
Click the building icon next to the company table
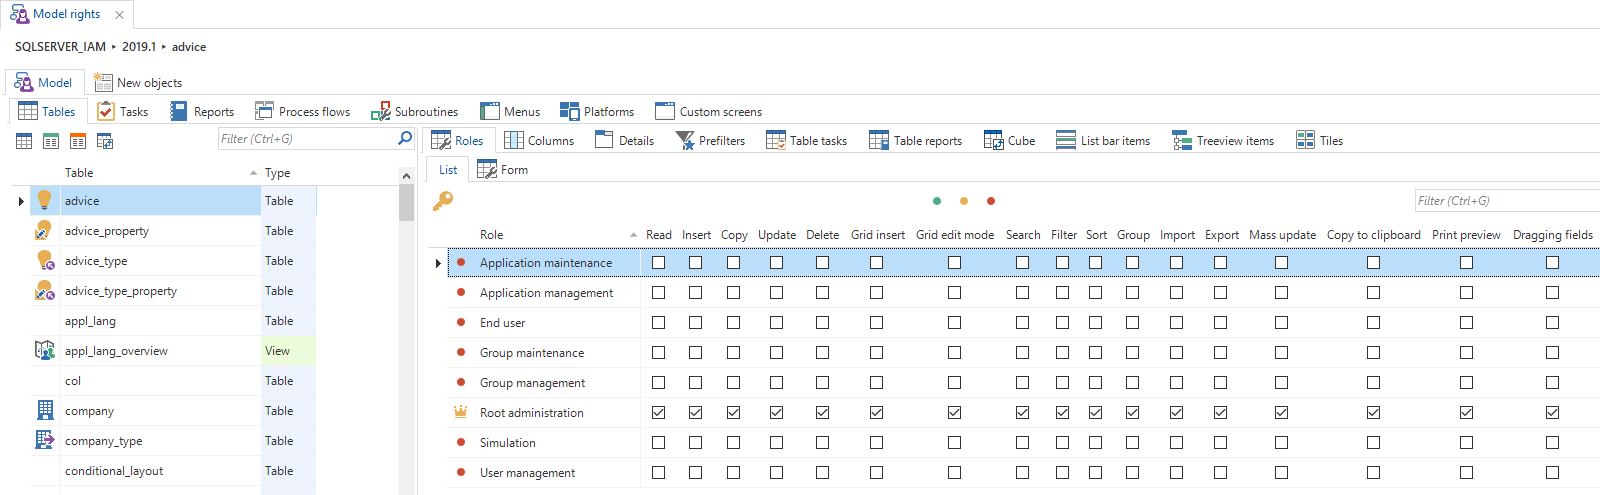pos(45,410)
